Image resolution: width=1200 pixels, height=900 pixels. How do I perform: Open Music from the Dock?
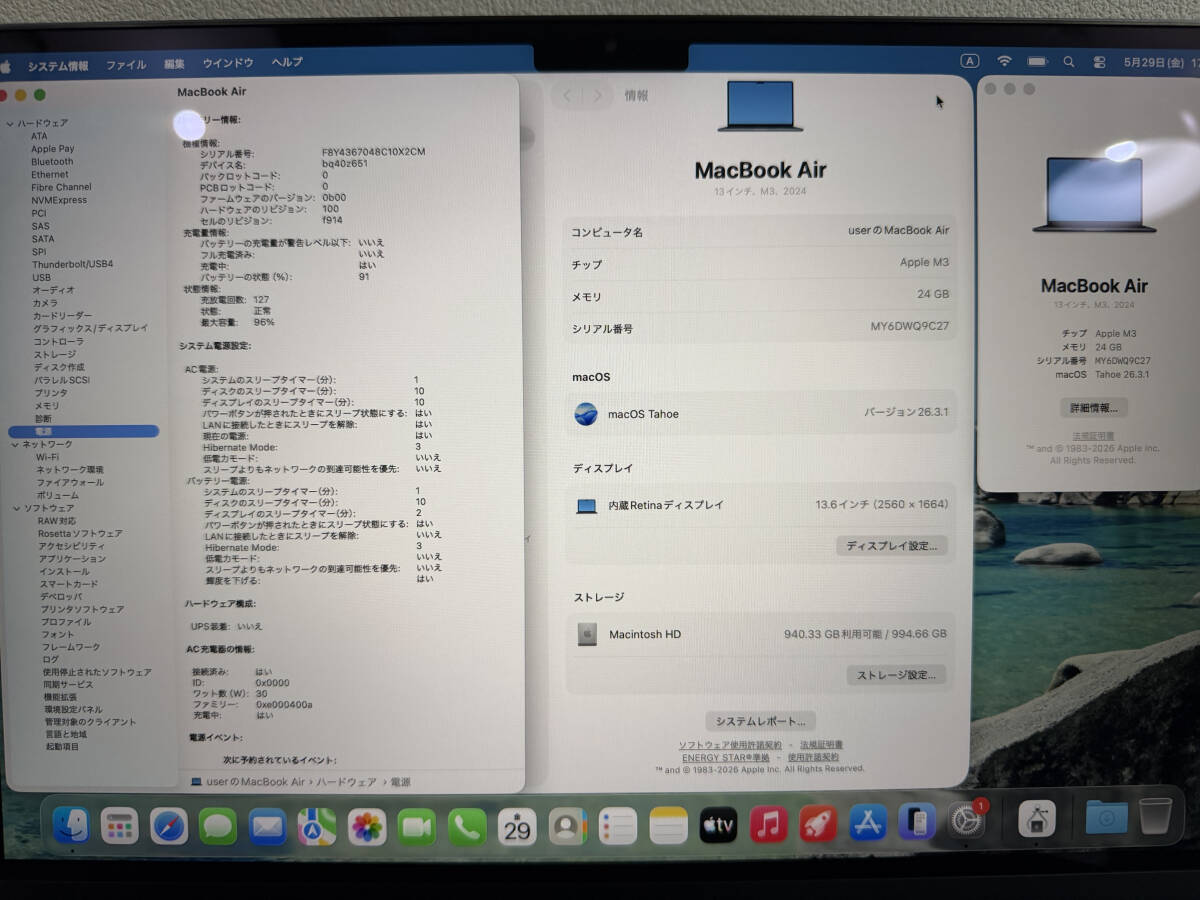pos(768,824)
